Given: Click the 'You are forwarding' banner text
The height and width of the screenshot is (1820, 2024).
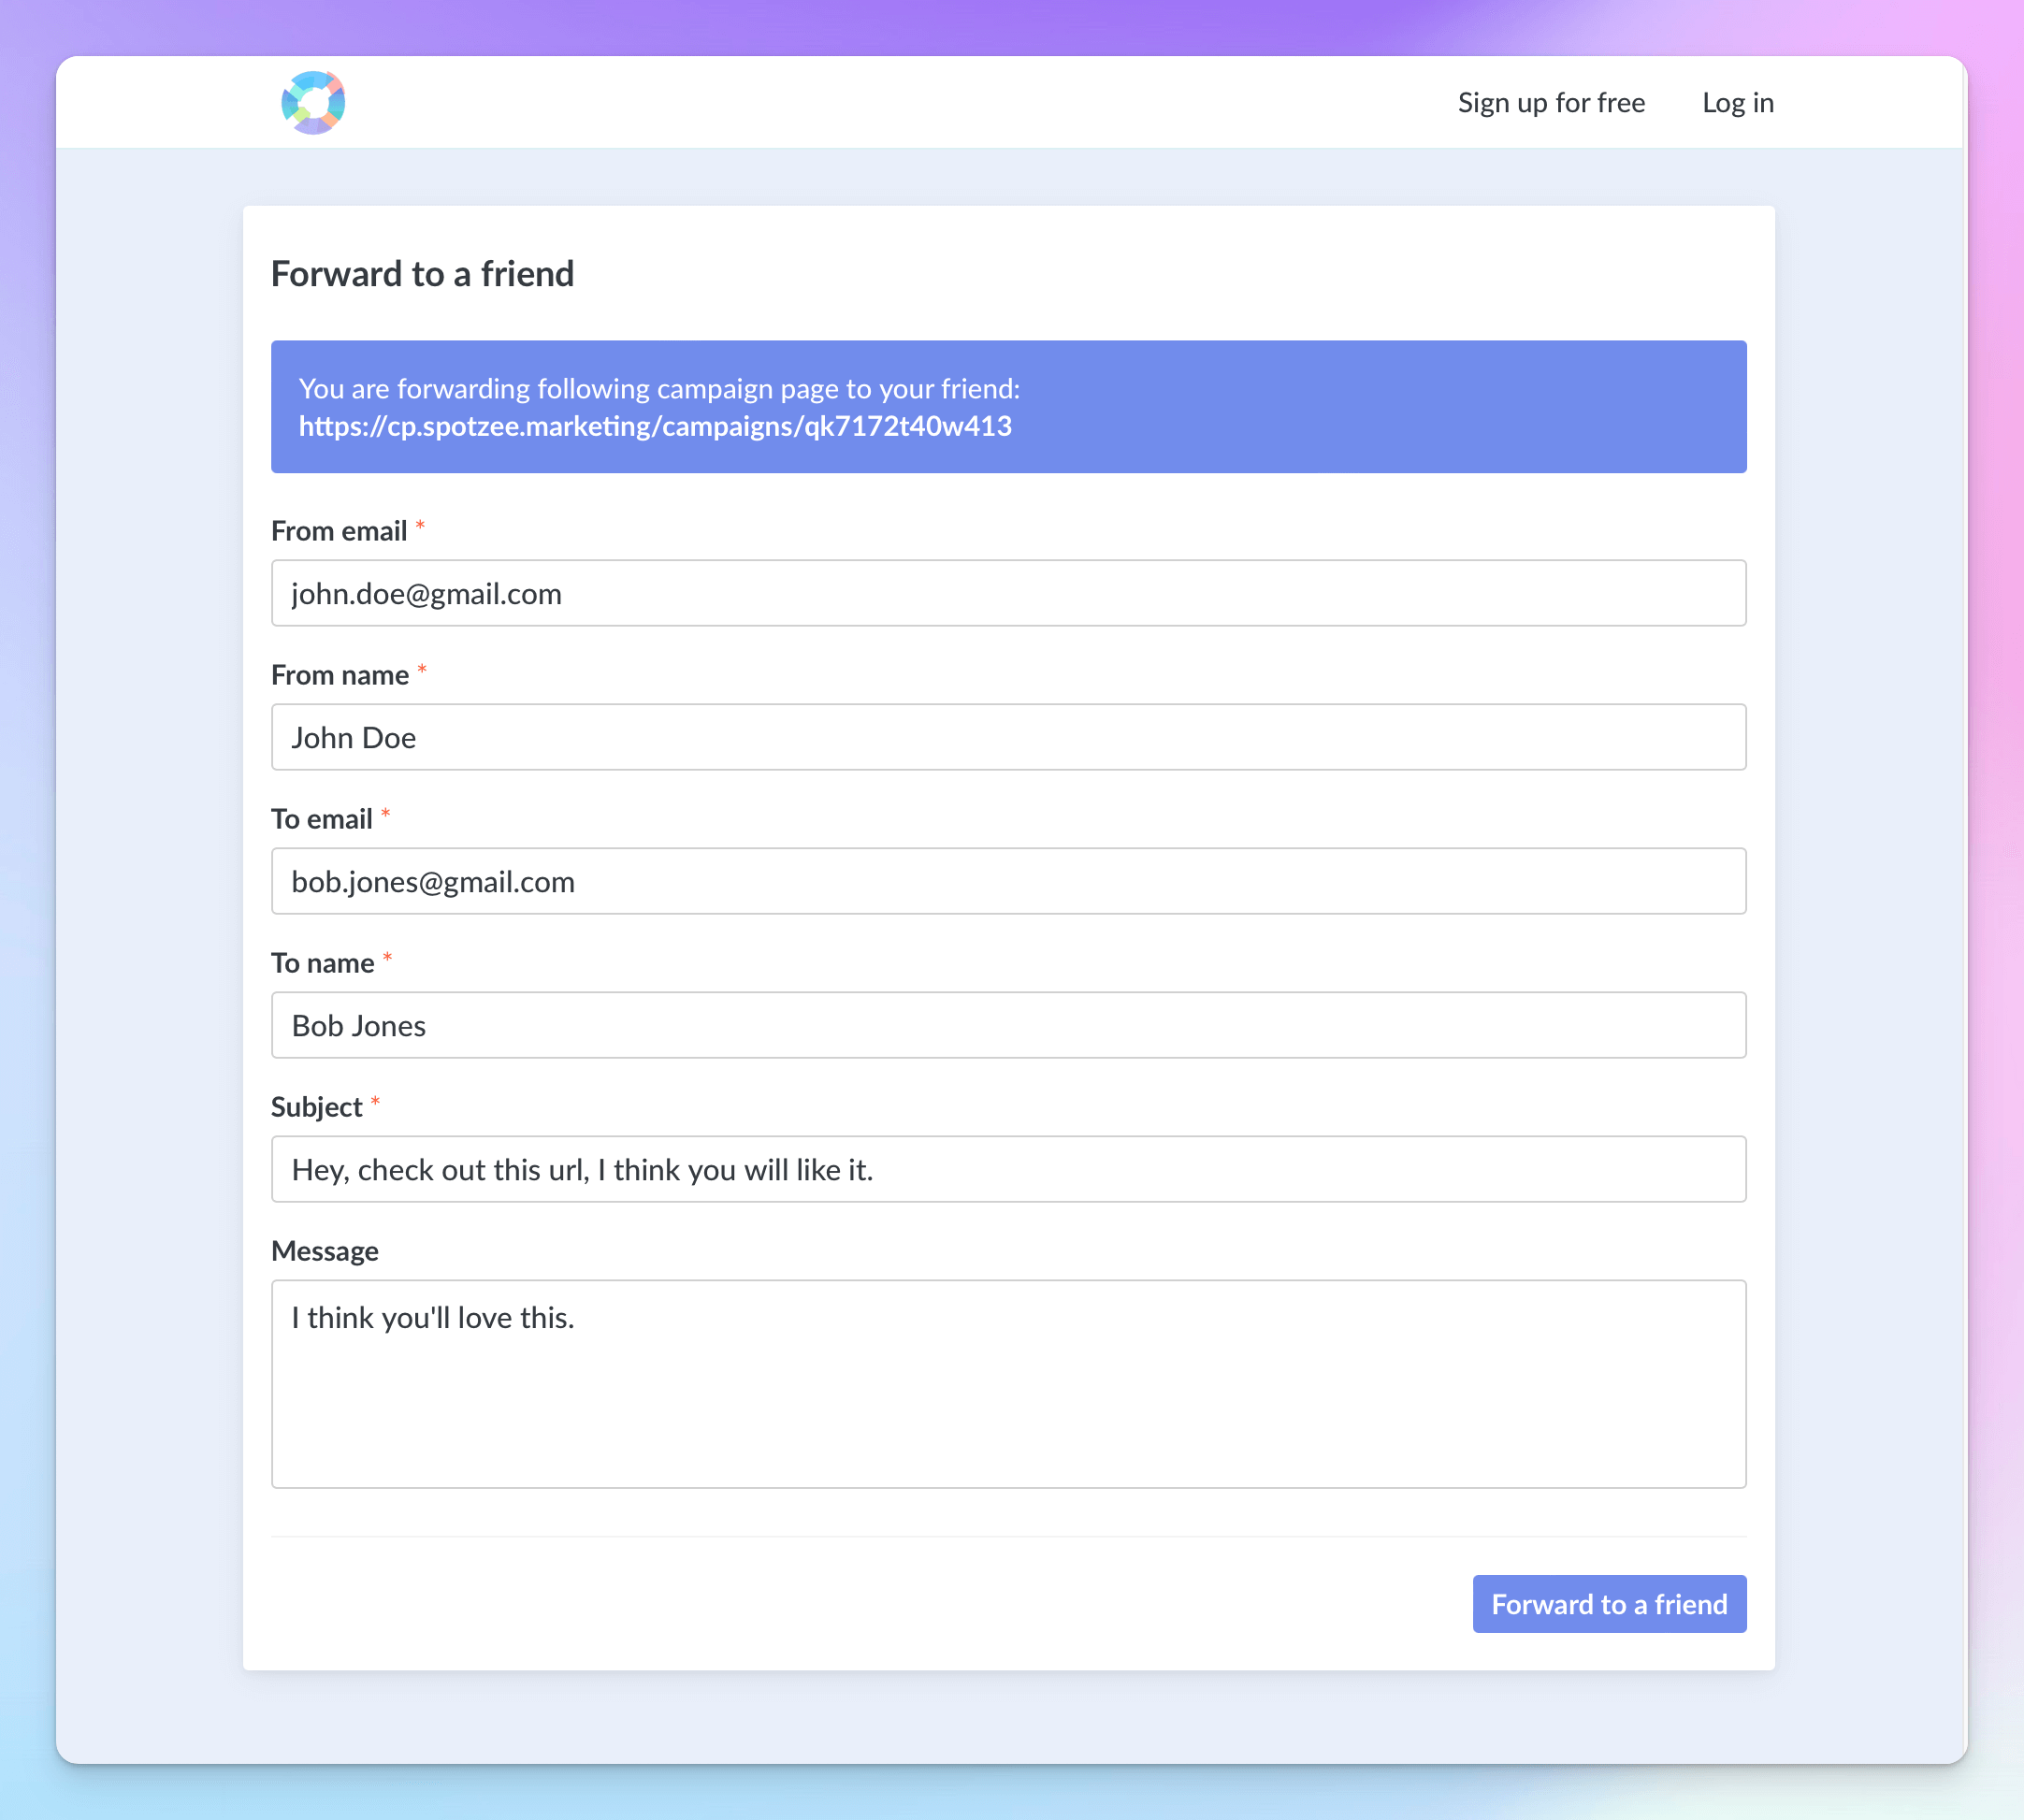Looking at the screenshot, I should [659, 389].
